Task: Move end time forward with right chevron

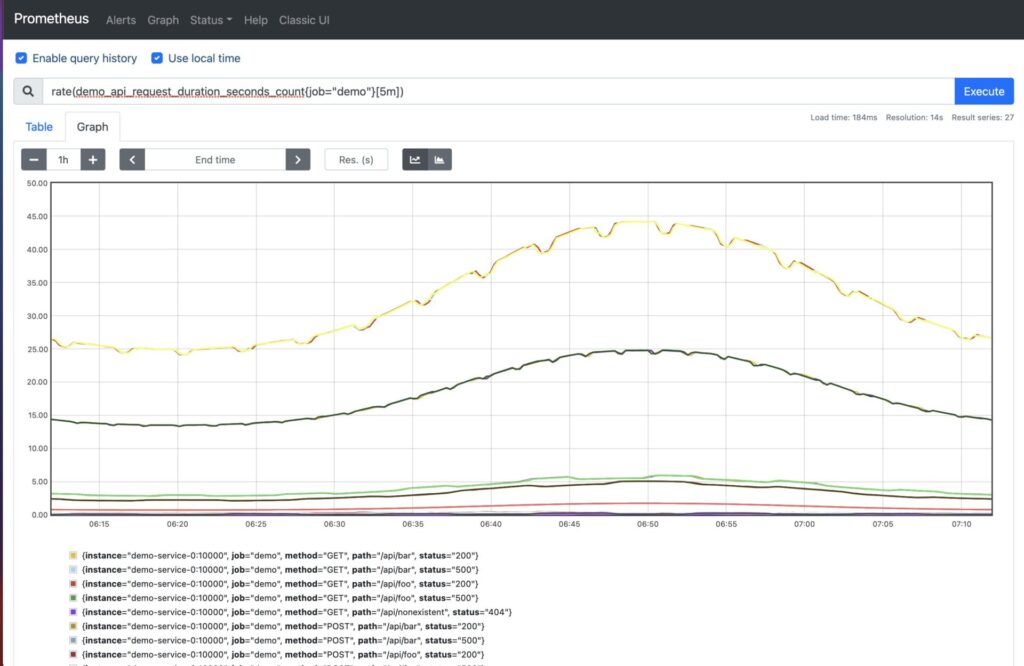Action: (x=298, y=159)
